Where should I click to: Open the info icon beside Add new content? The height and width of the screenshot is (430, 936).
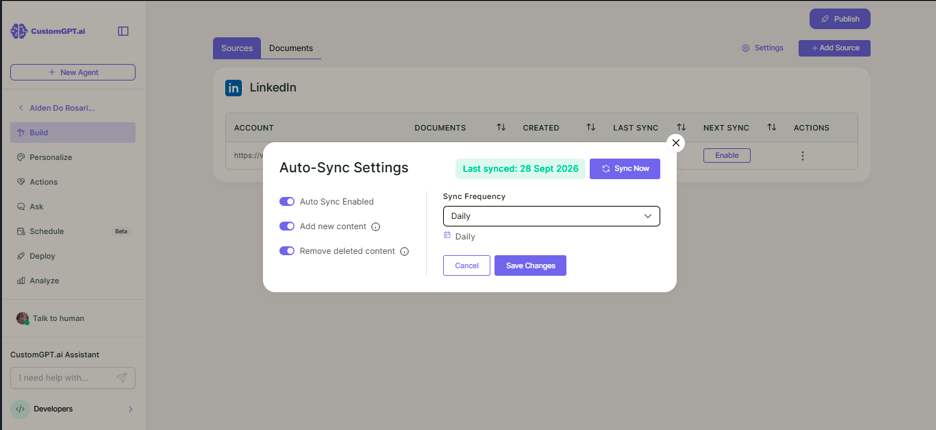(x=375, y=226)
